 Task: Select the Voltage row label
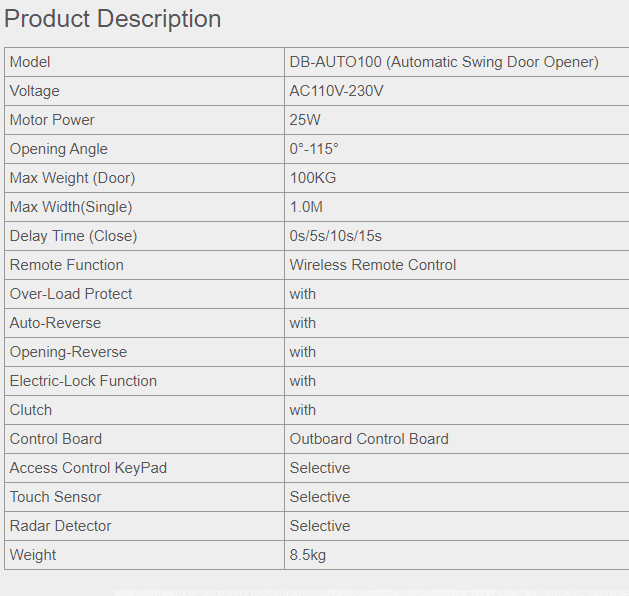35,91
